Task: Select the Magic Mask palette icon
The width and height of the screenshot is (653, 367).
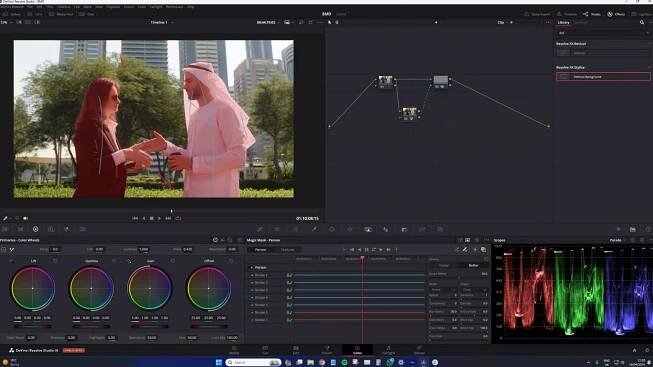Action: pyautogui.click(x=368, y=229)
